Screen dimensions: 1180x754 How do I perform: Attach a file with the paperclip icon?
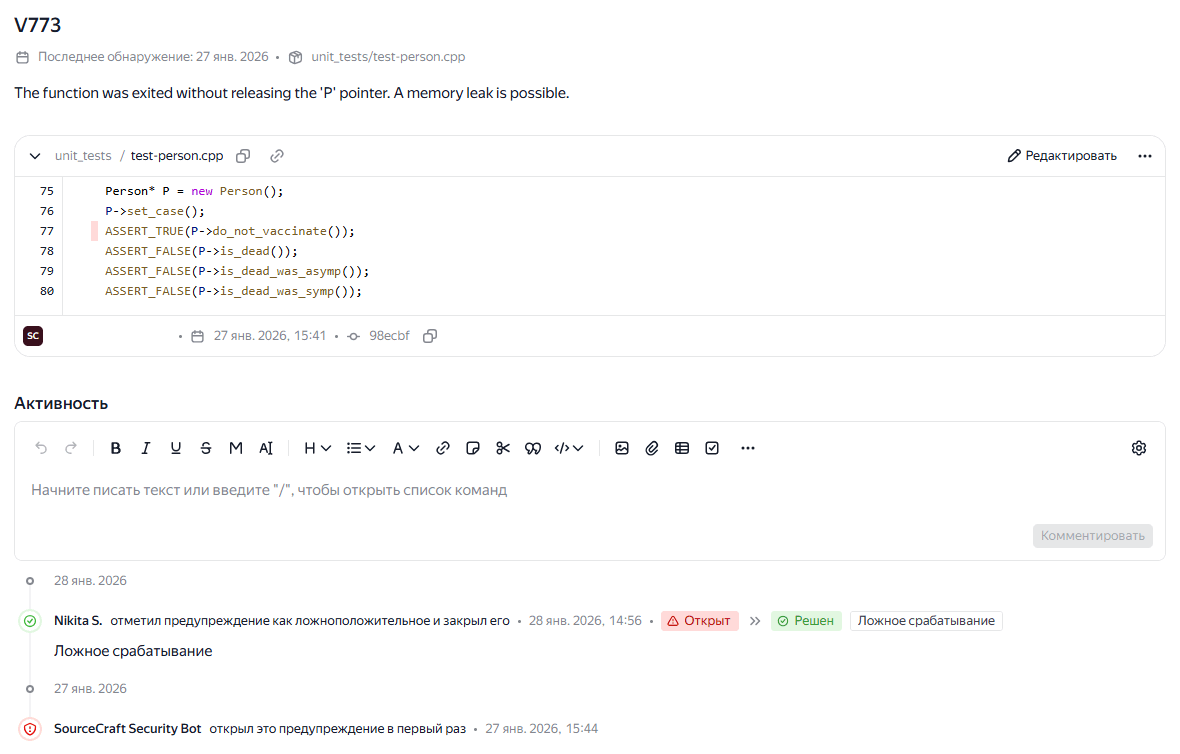click(x=652, y=448)
